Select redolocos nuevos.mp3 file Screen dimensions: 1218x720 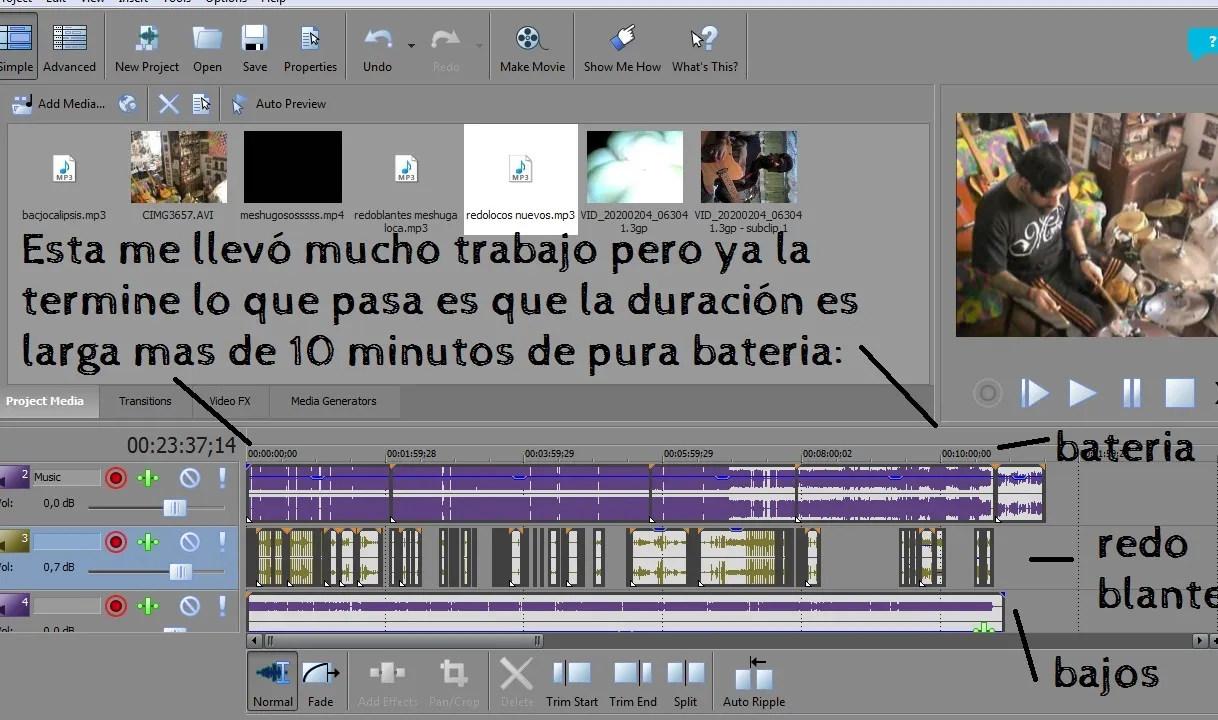520,178
